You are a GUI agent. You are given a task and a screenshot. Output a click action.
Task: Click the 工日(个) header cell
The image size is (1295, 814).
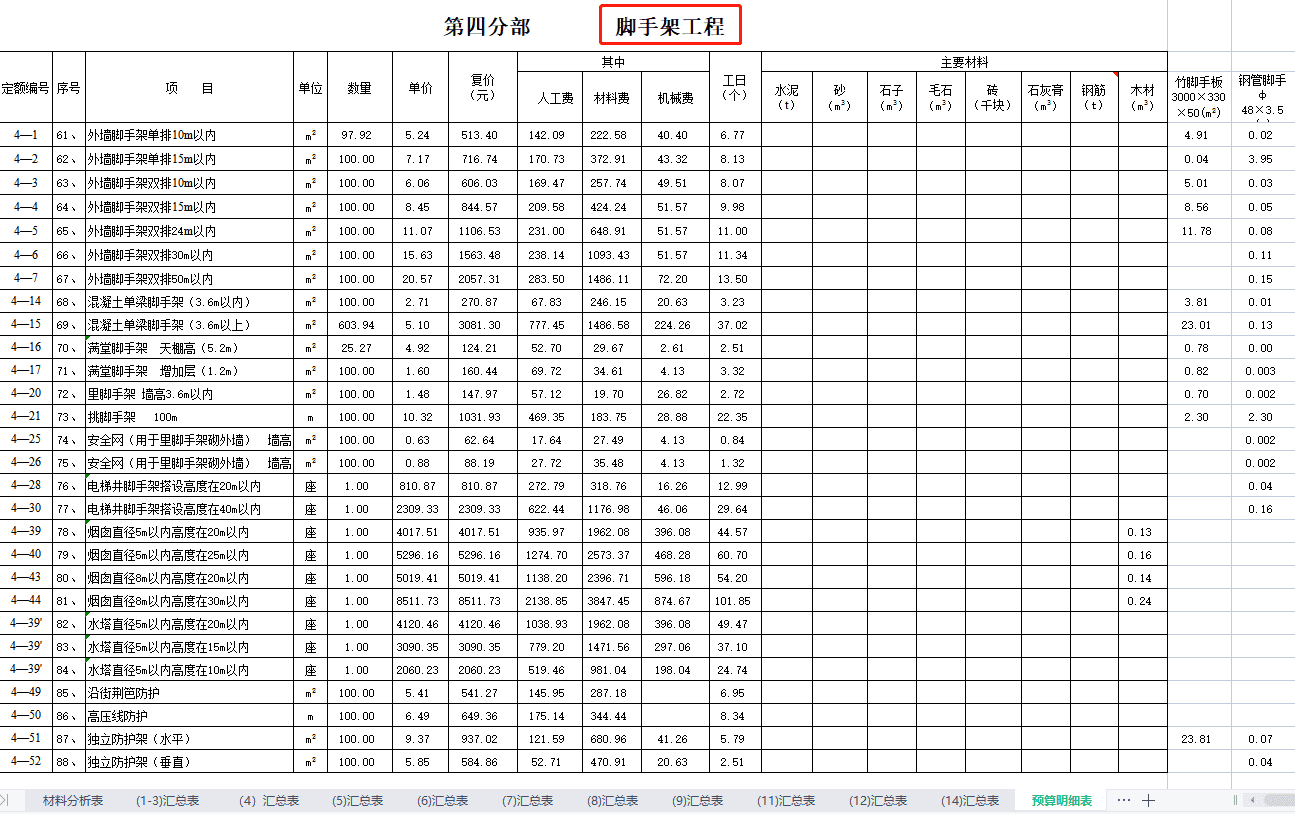click(735, 88)
